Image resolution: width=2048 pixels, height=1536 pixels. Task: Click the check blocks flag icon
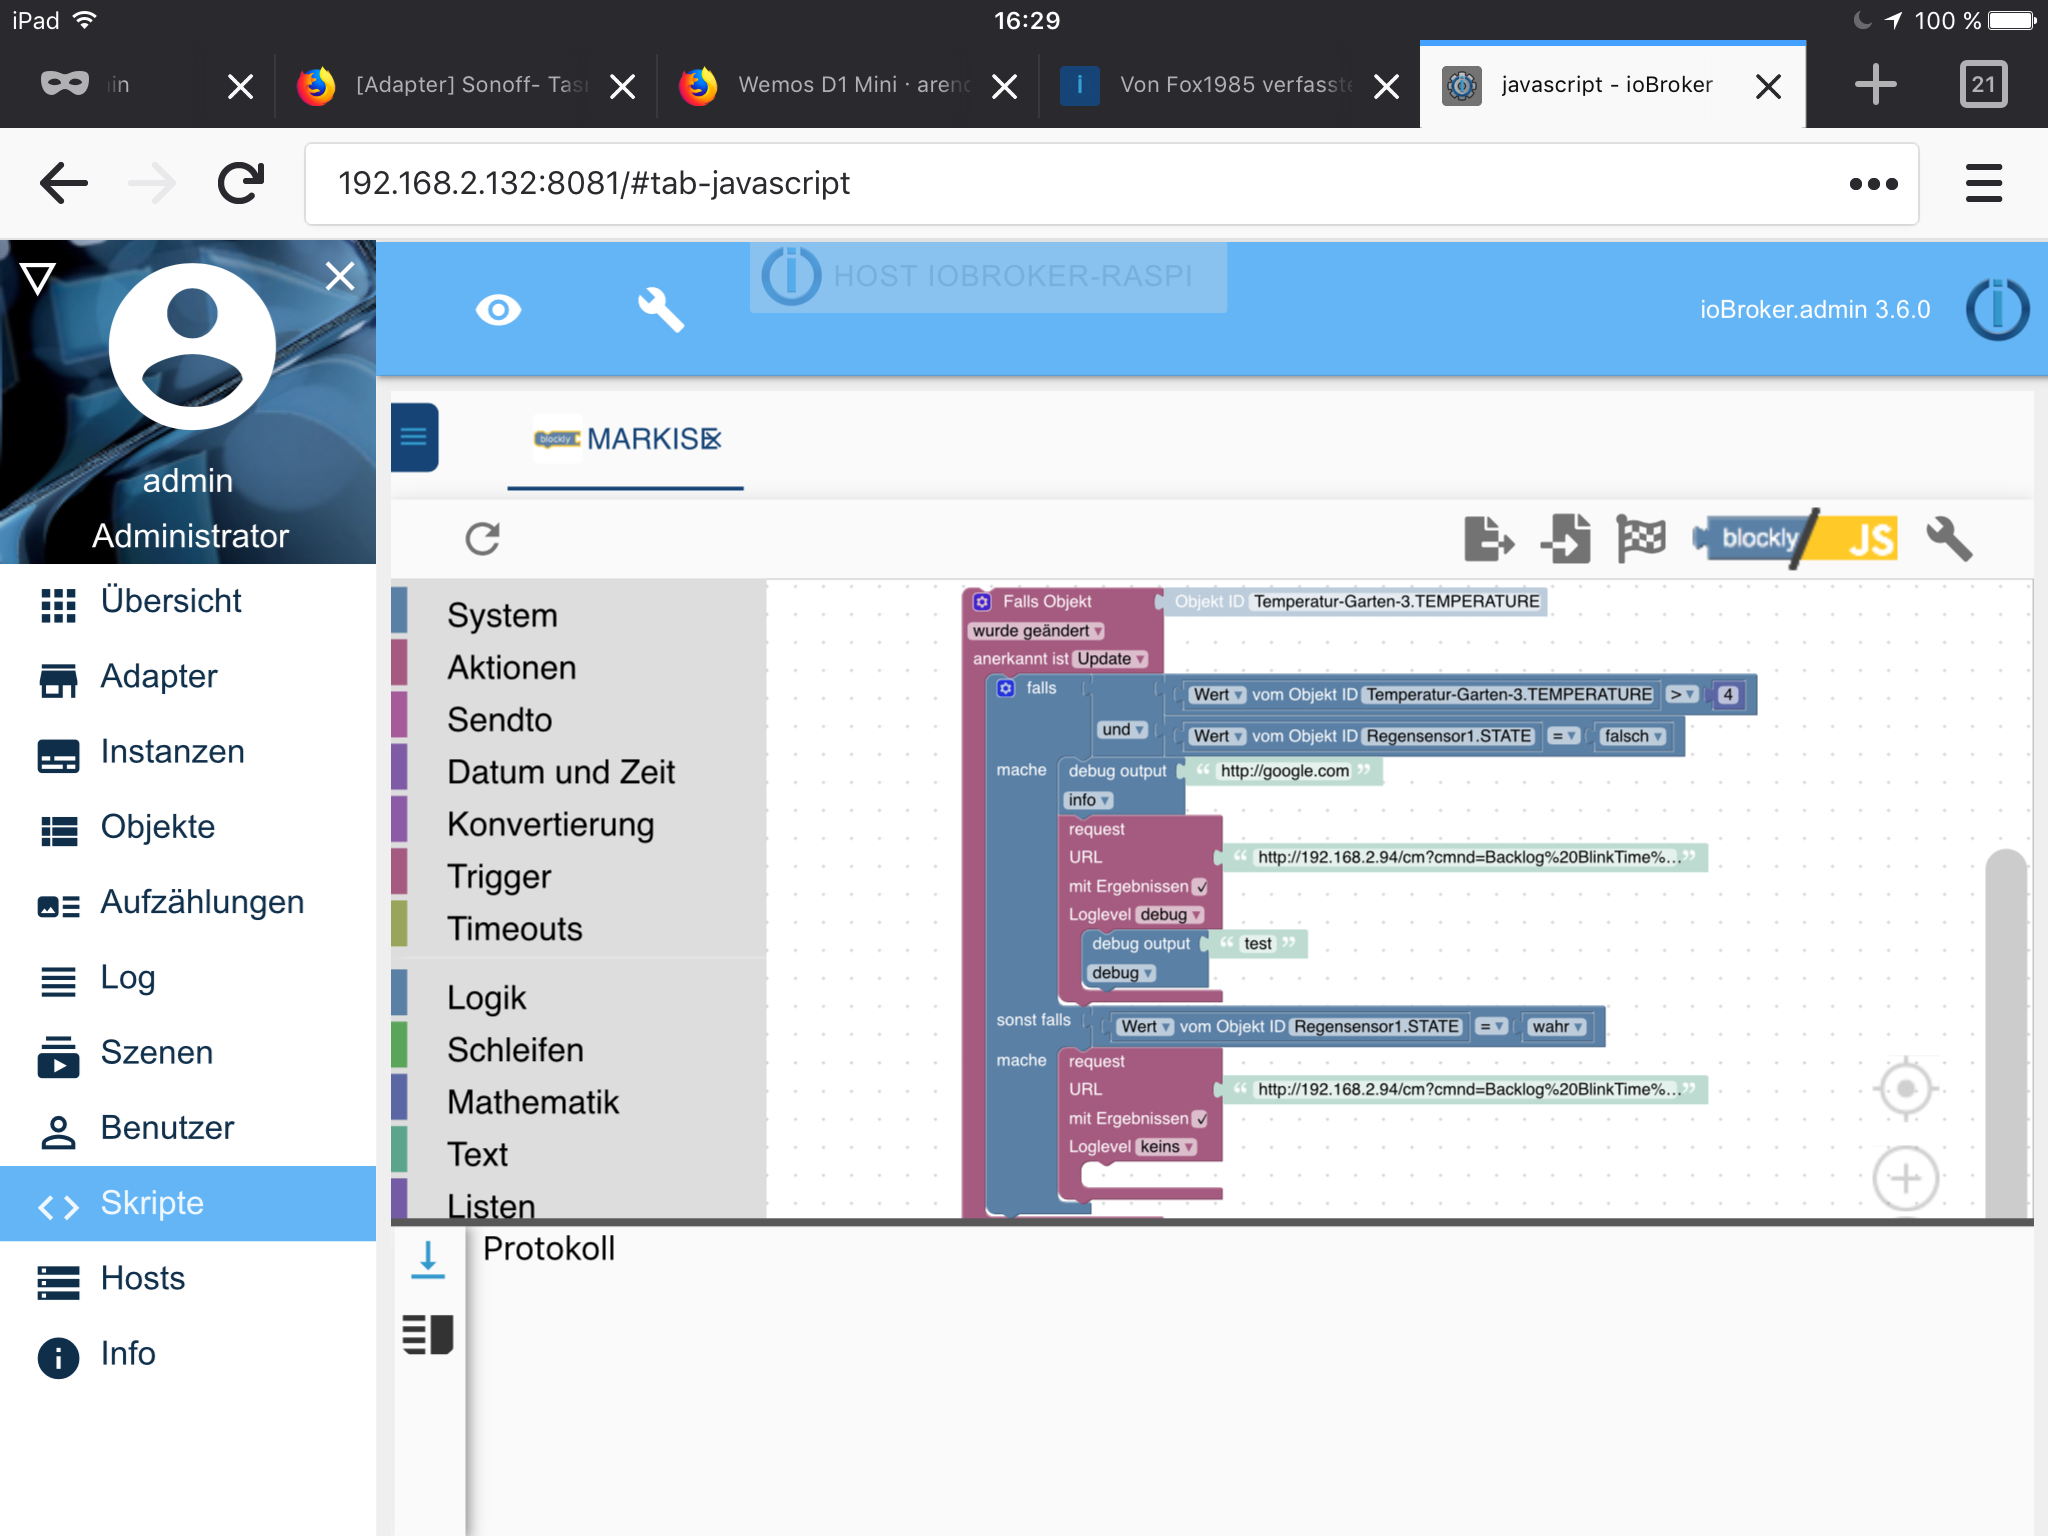tap(1641, 540)
